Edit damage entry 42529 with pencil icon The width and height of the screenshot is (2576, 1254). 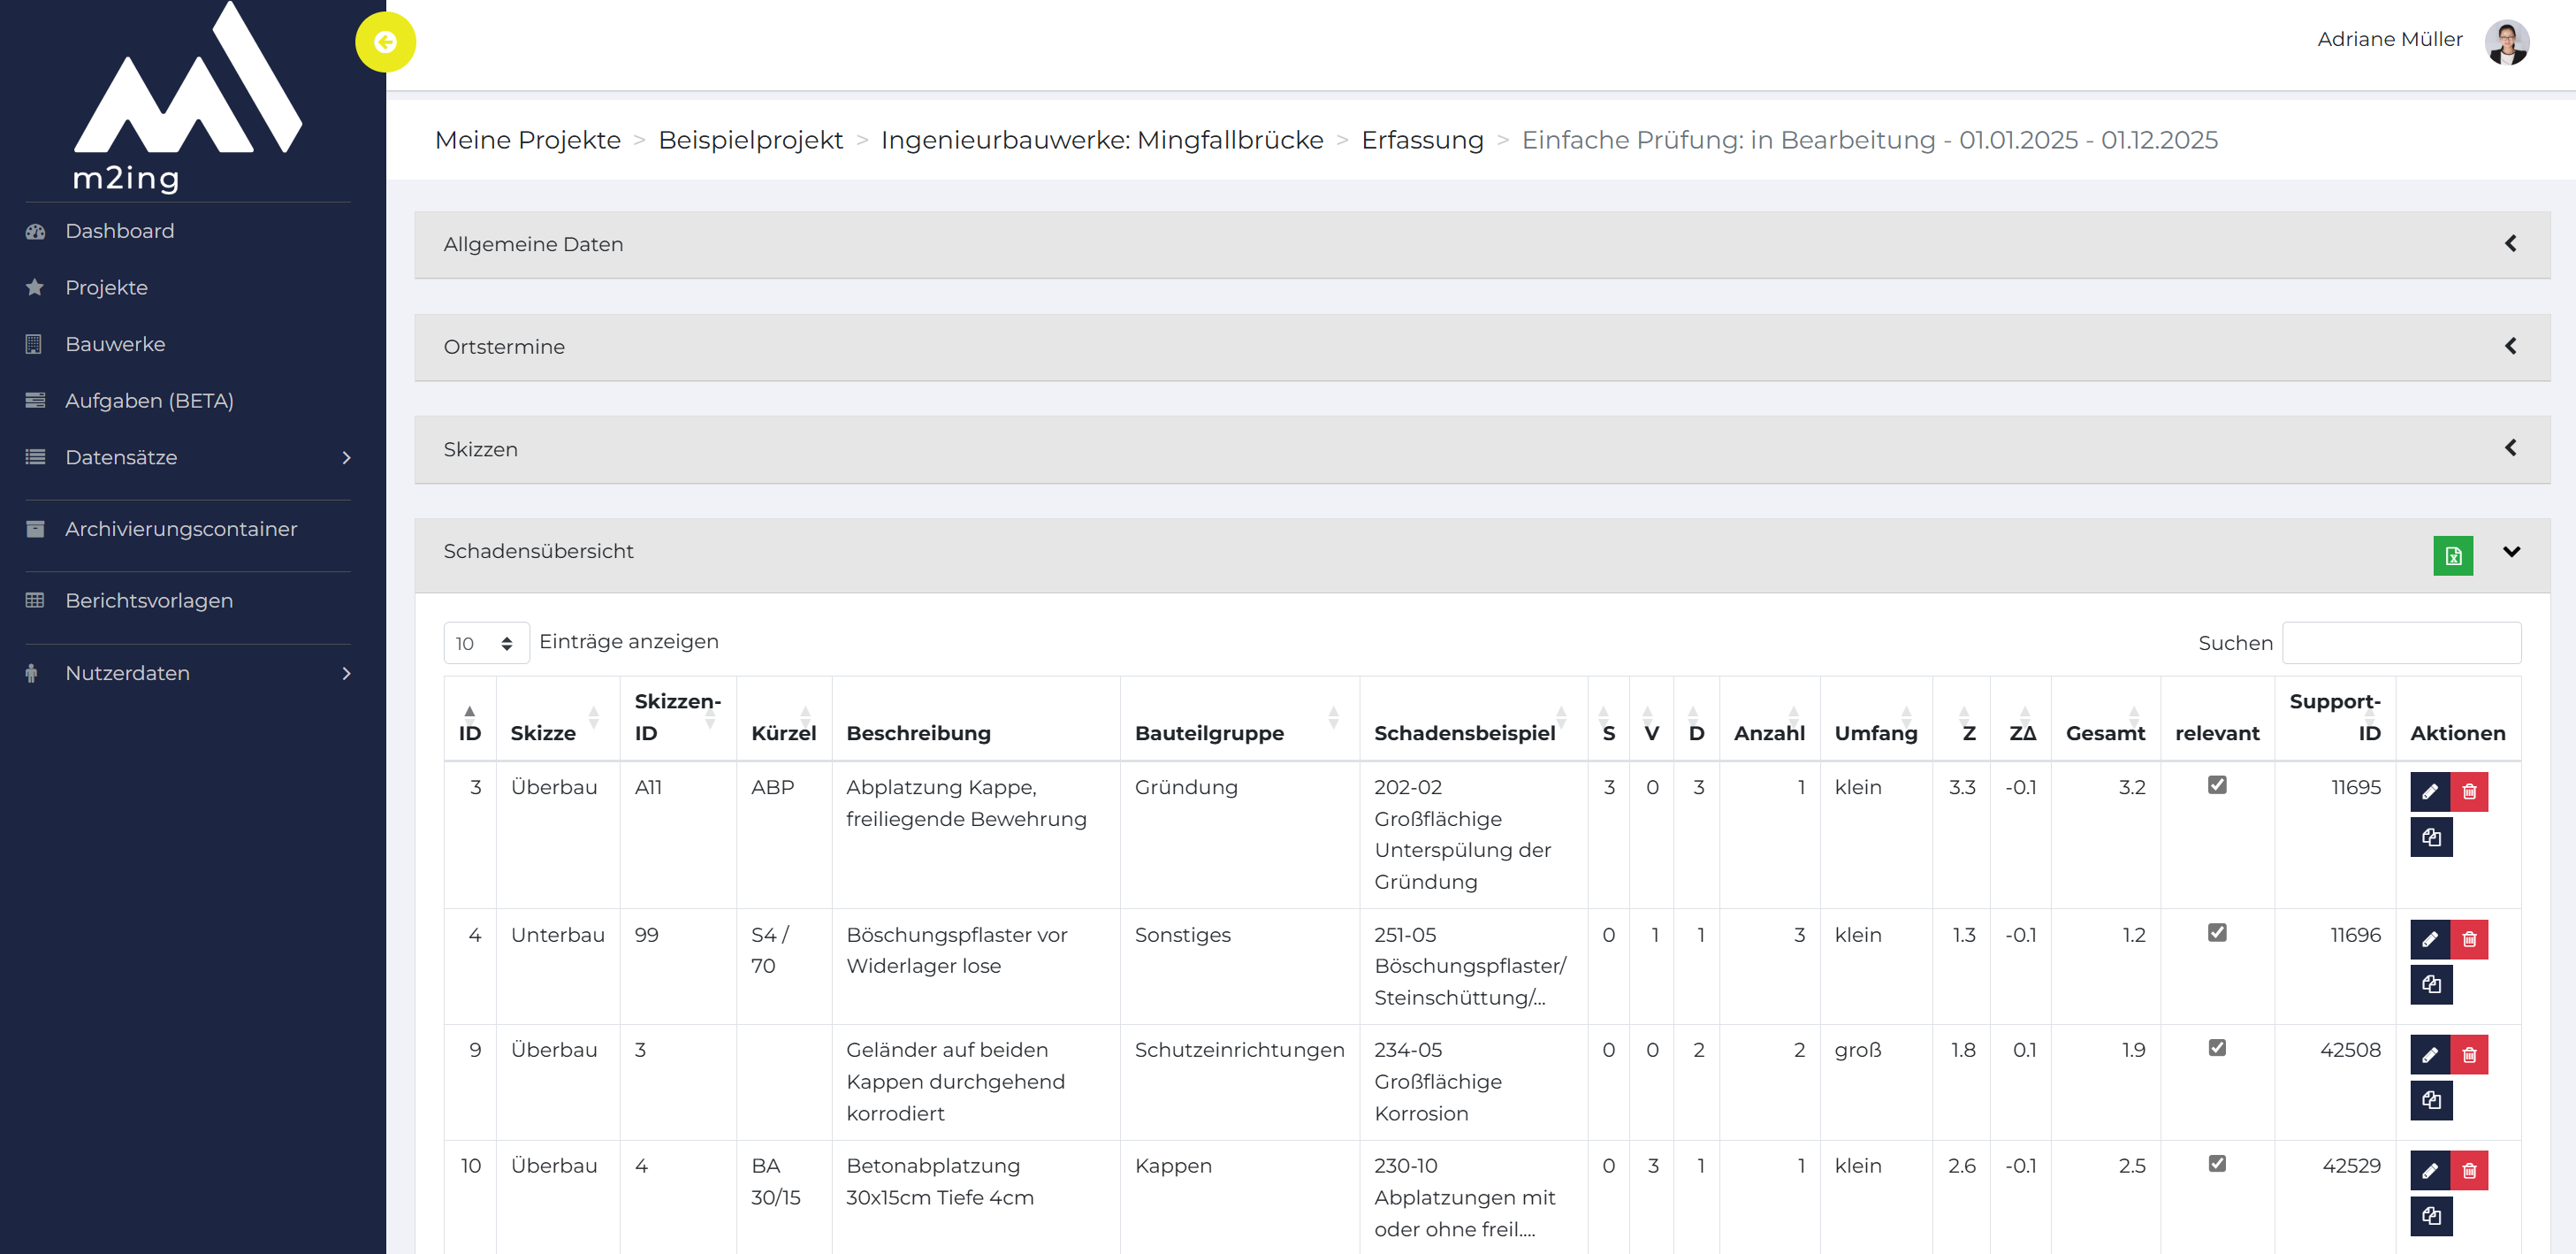click(2429, 1170)
